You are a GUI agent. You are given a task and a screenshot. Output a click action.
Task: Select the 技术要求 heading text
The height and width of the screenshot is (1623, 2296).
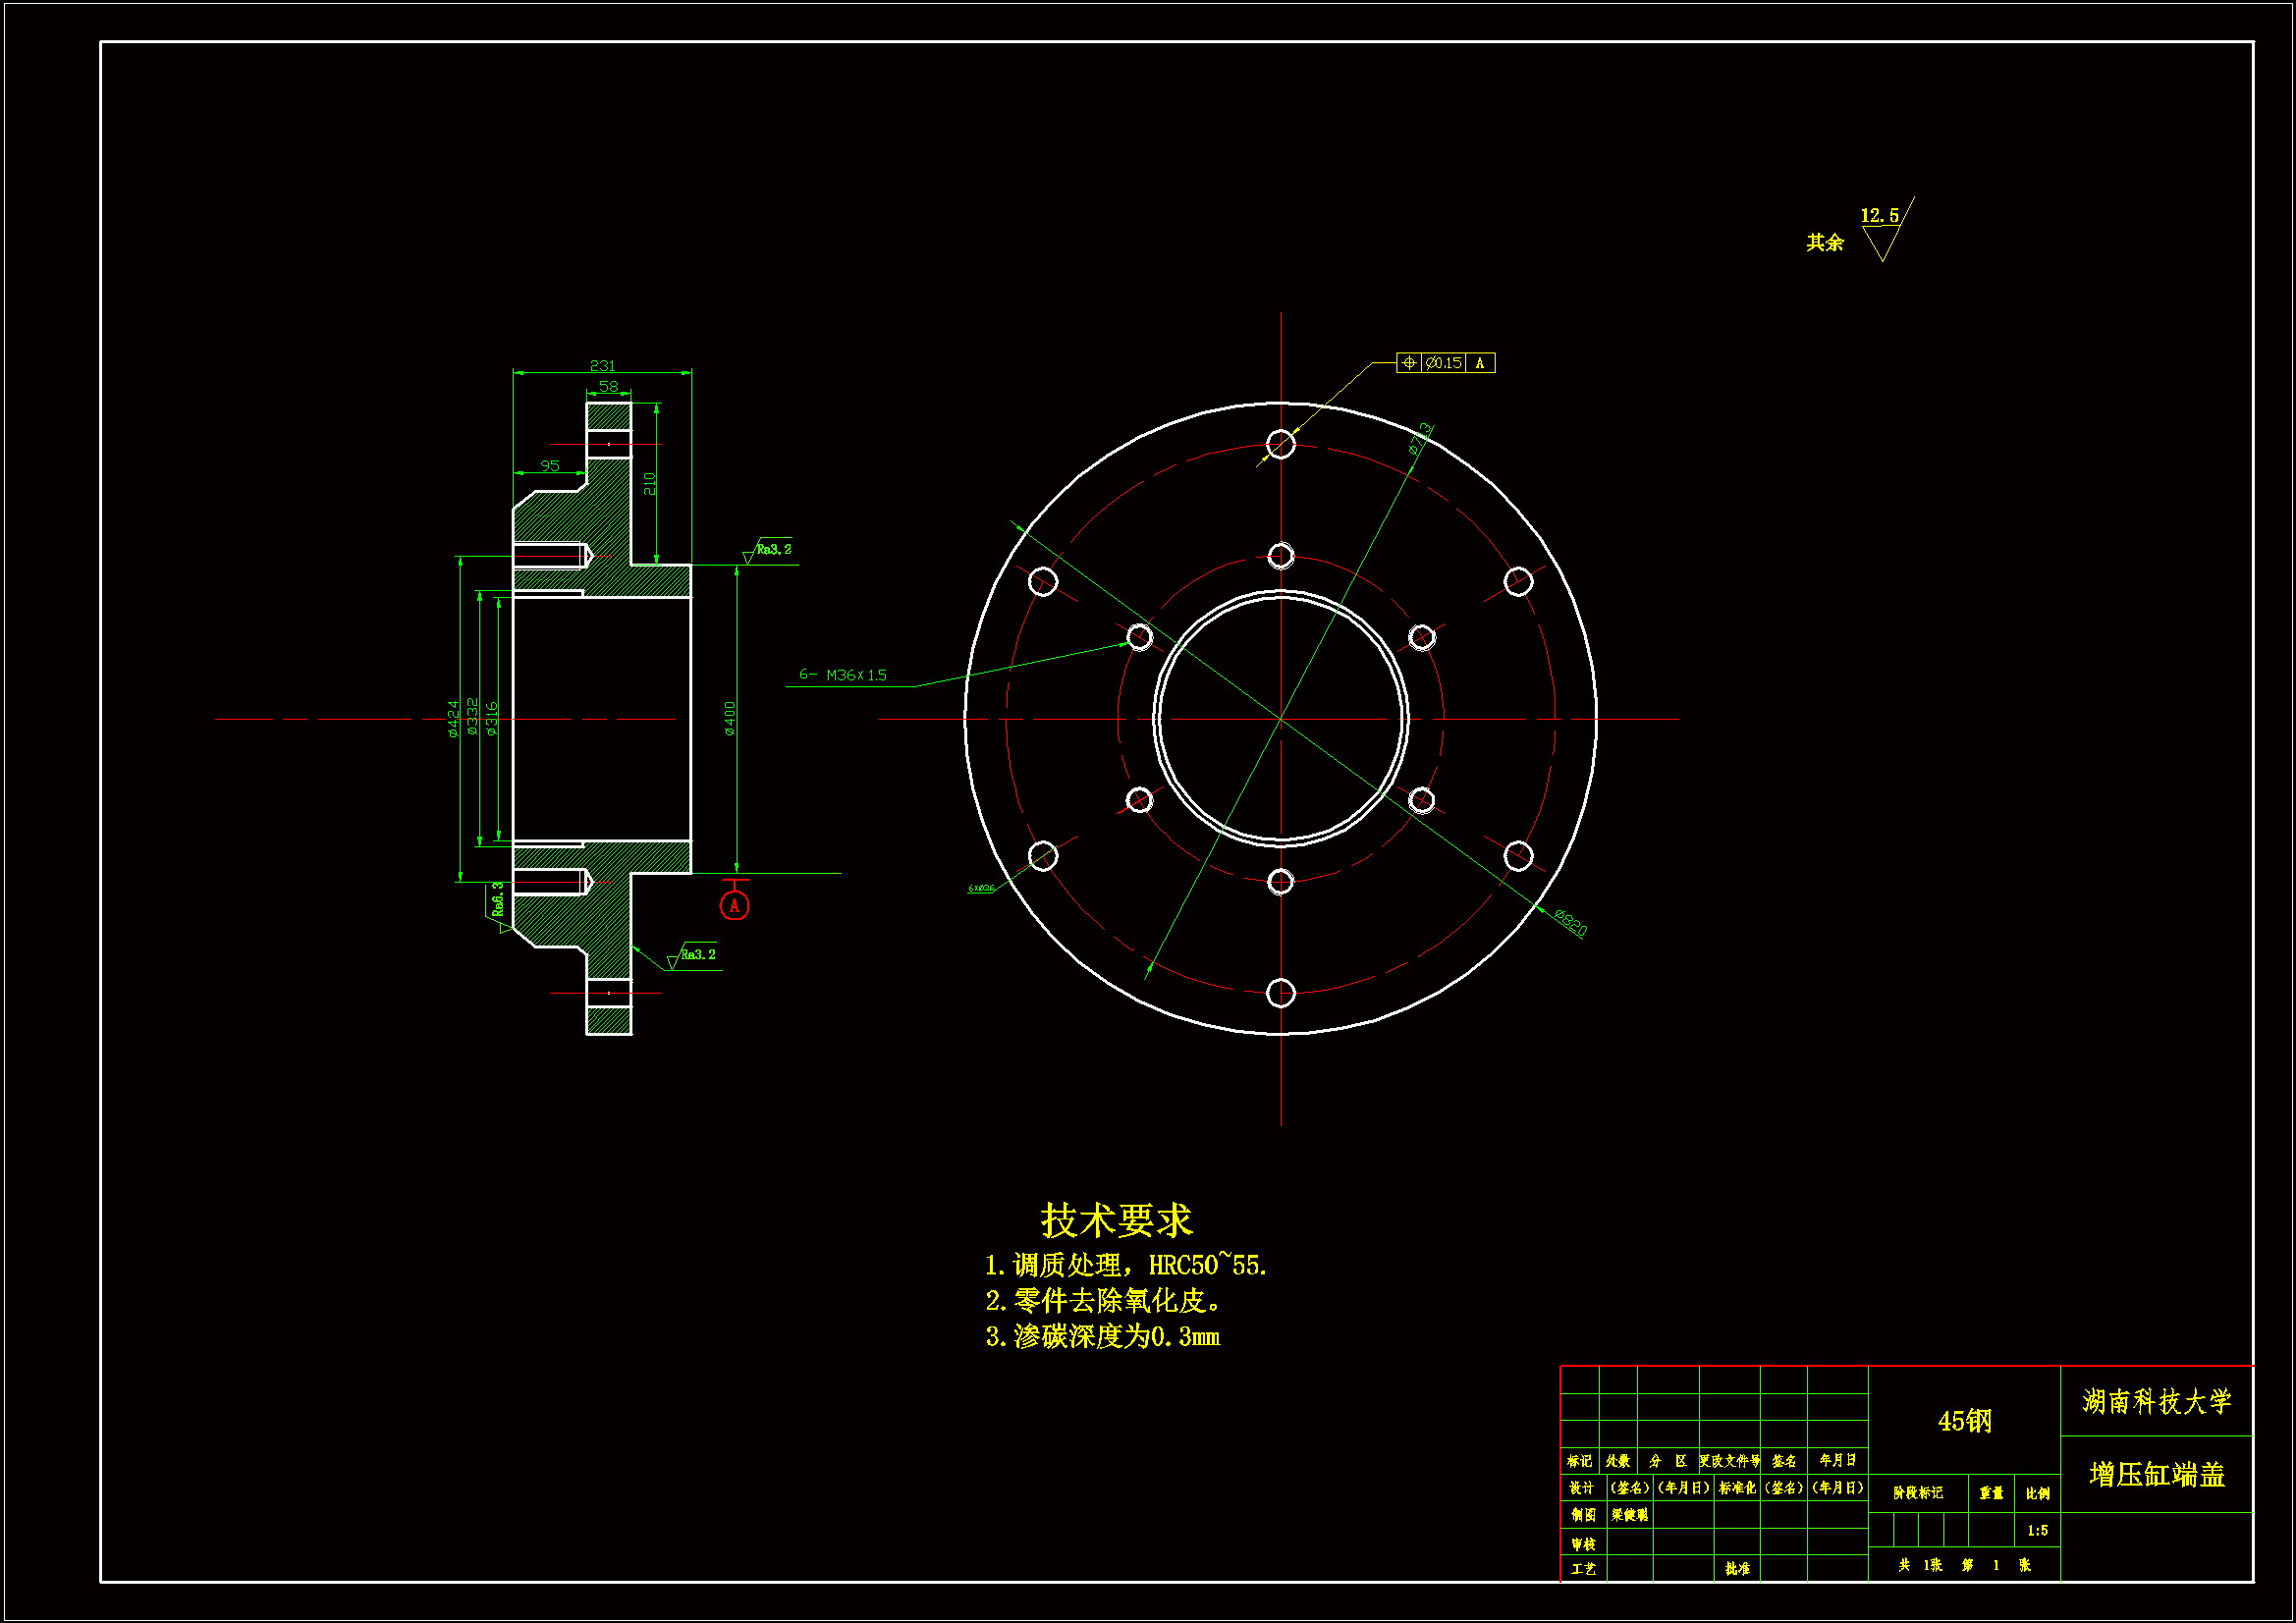click(x=1116, y=1221)
